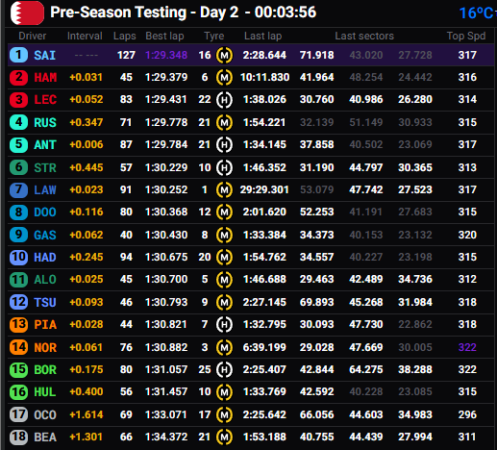Viewport: 497px width, 450px height.
Task: Click NOR's purple top speed 322
Action: [467, 347]
